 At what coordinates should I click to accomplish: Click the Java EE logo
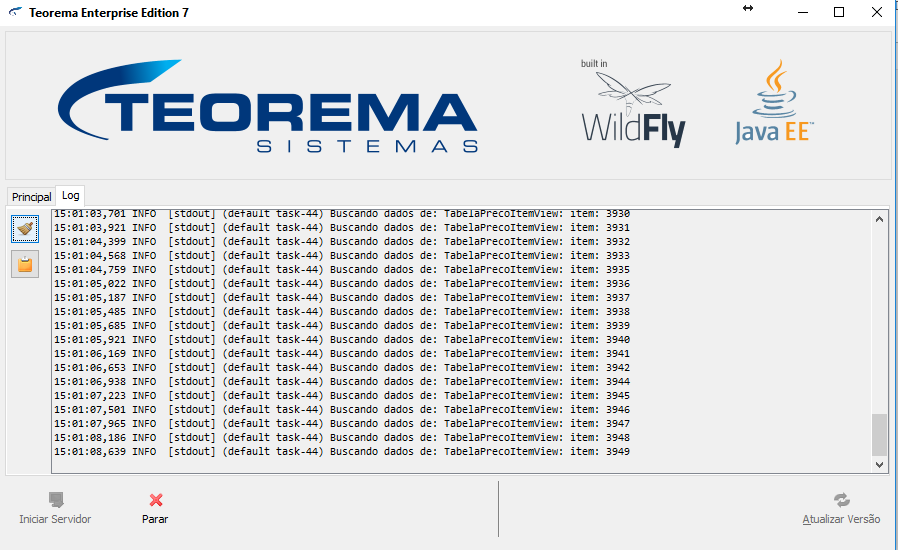click(x=774, y=102)
